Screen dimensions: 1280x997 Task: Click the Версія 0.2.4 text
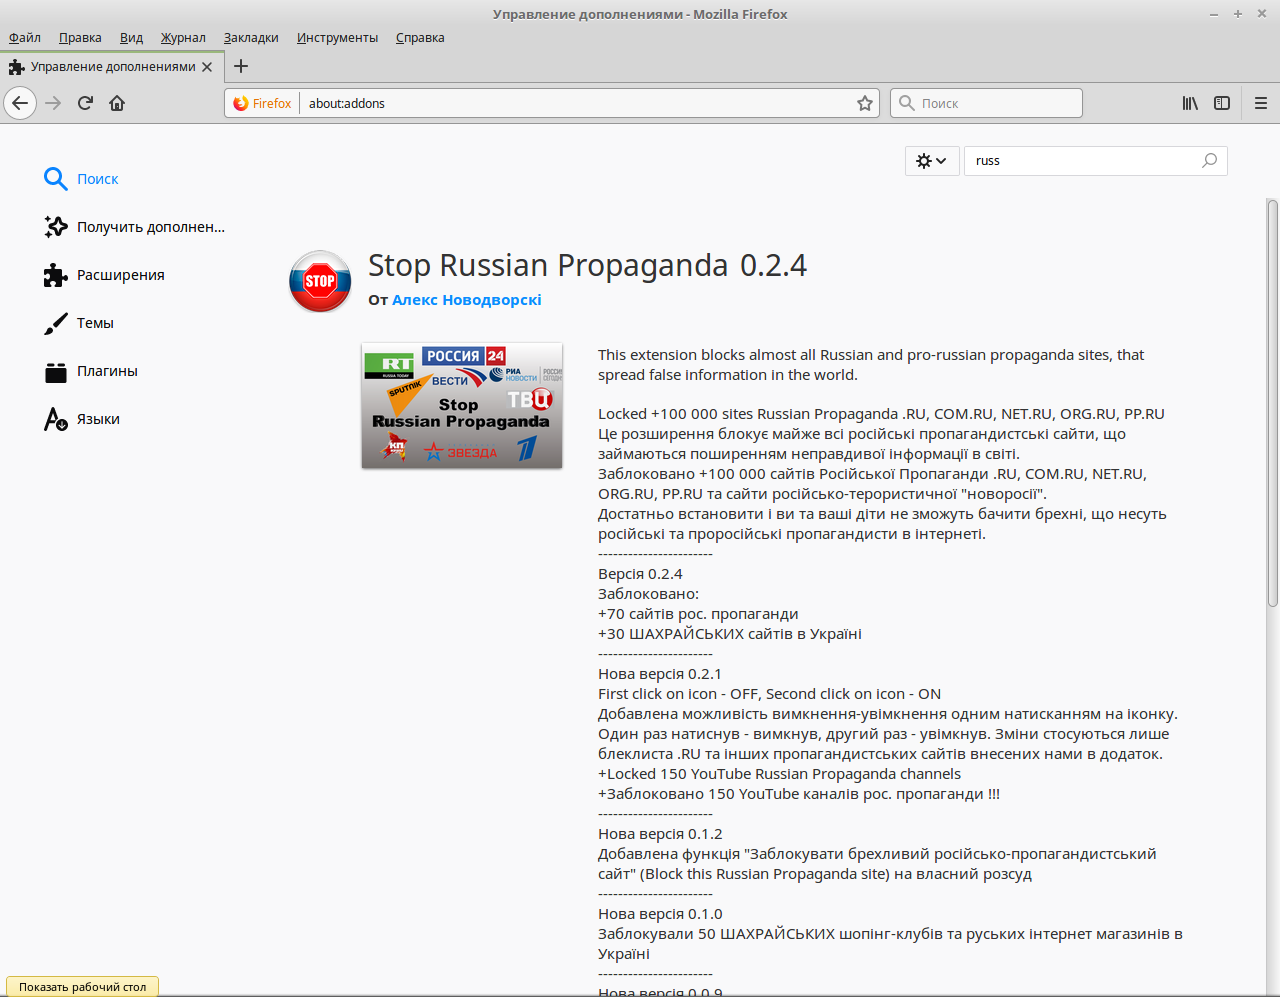pos(640,574)
